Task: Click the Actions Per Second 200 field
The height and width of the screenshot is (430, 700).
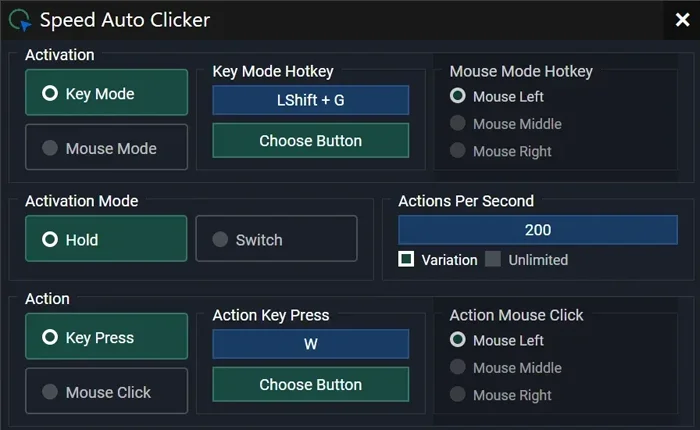Action: coord(538,230)
